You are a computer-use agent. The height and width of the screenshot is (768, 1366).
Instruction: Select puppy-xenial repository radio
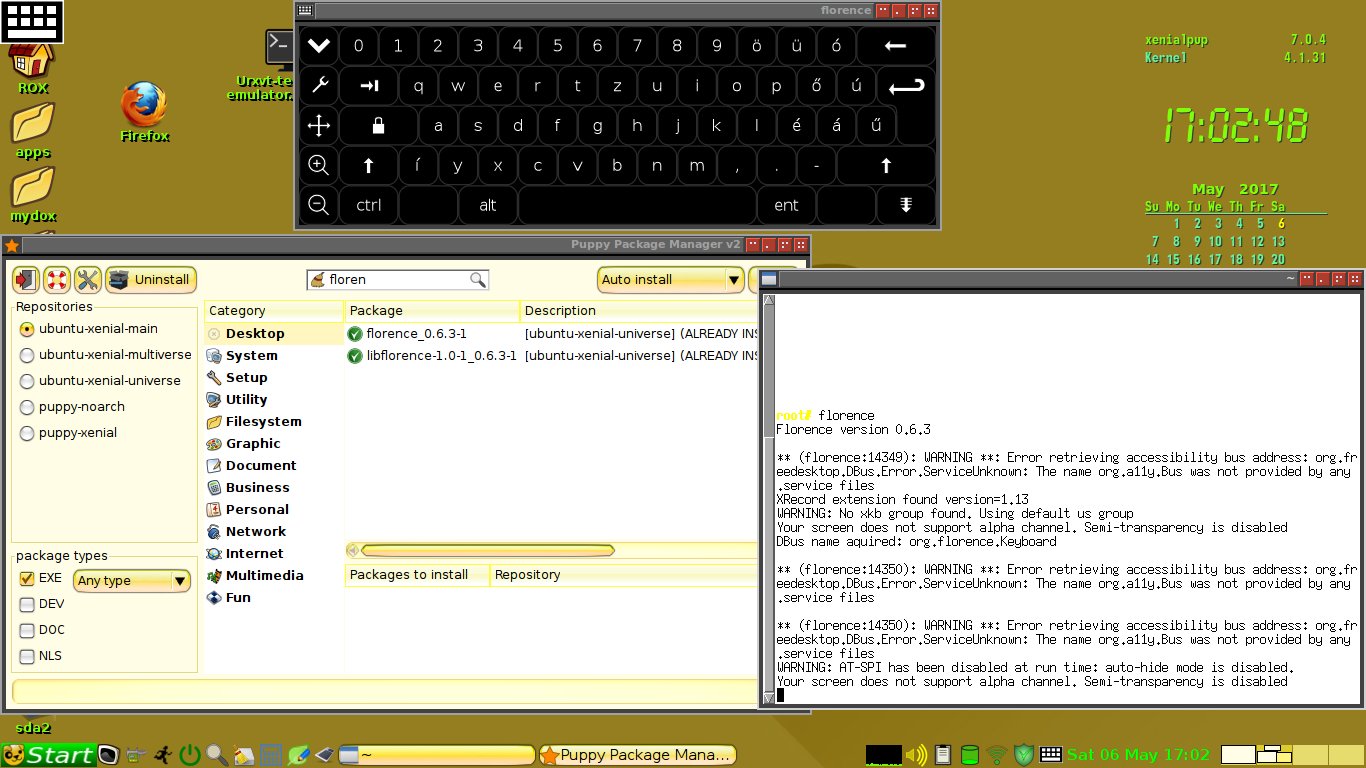coord(27,433)
